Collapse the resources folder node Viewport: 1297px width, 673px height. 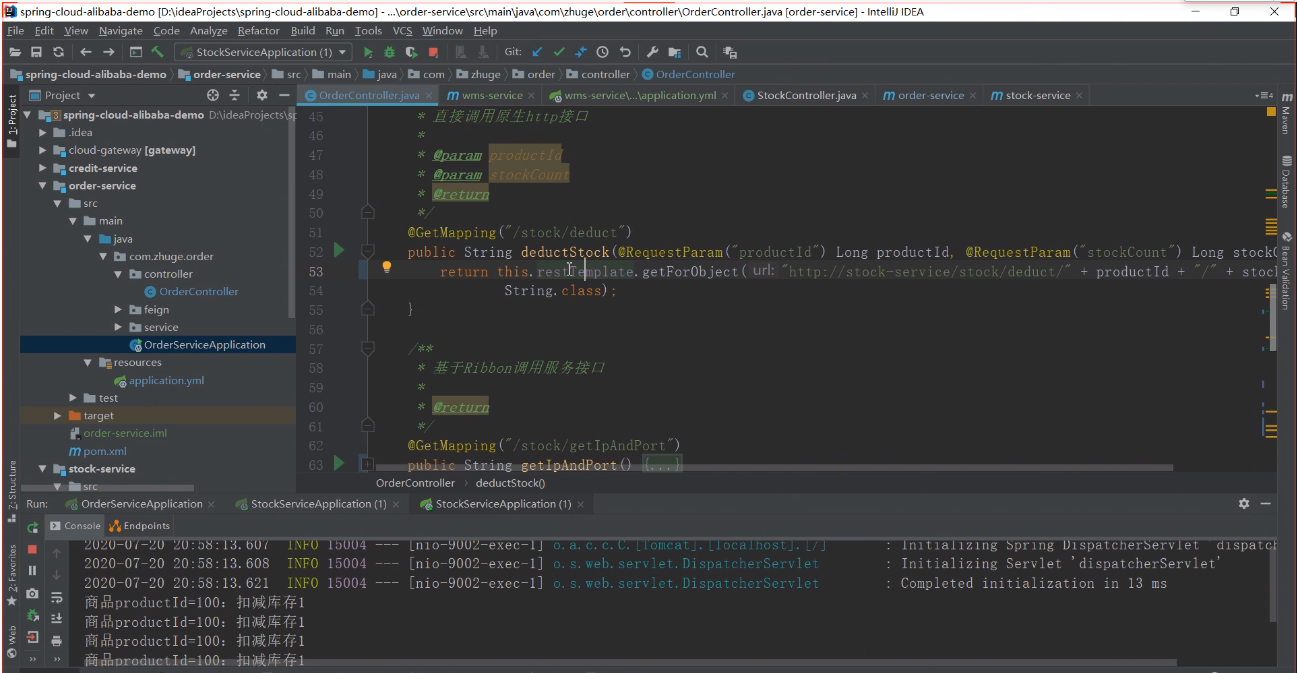click(88, 362)
